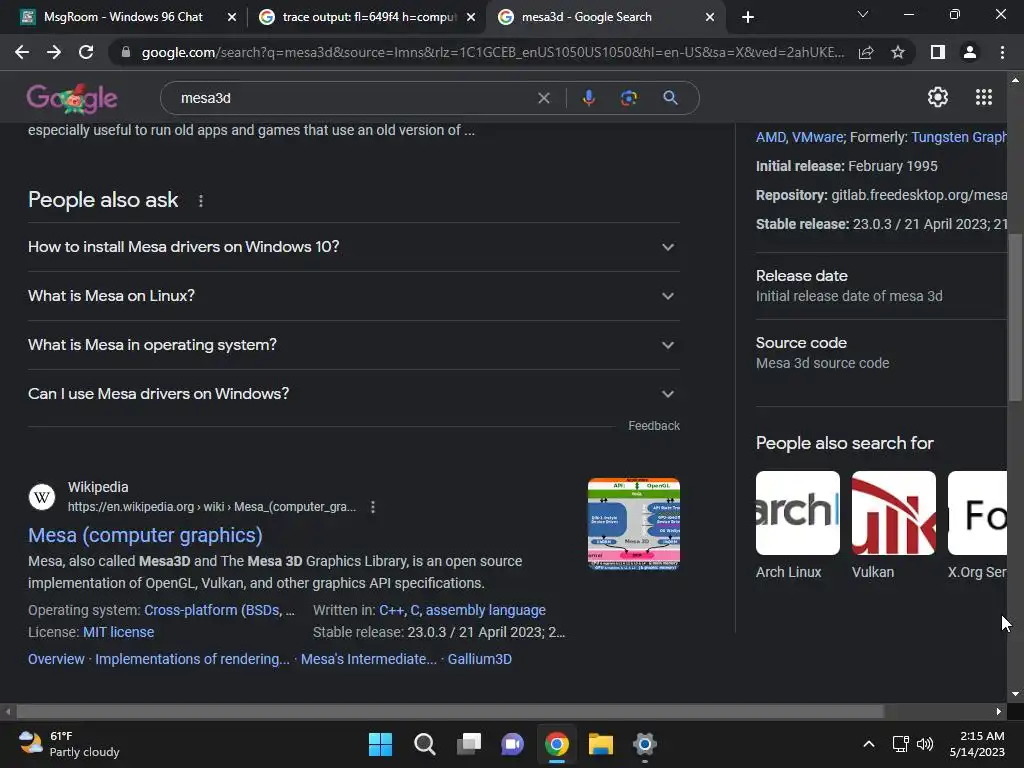Expand What is Mesa on Linux question

pos(353,296)
